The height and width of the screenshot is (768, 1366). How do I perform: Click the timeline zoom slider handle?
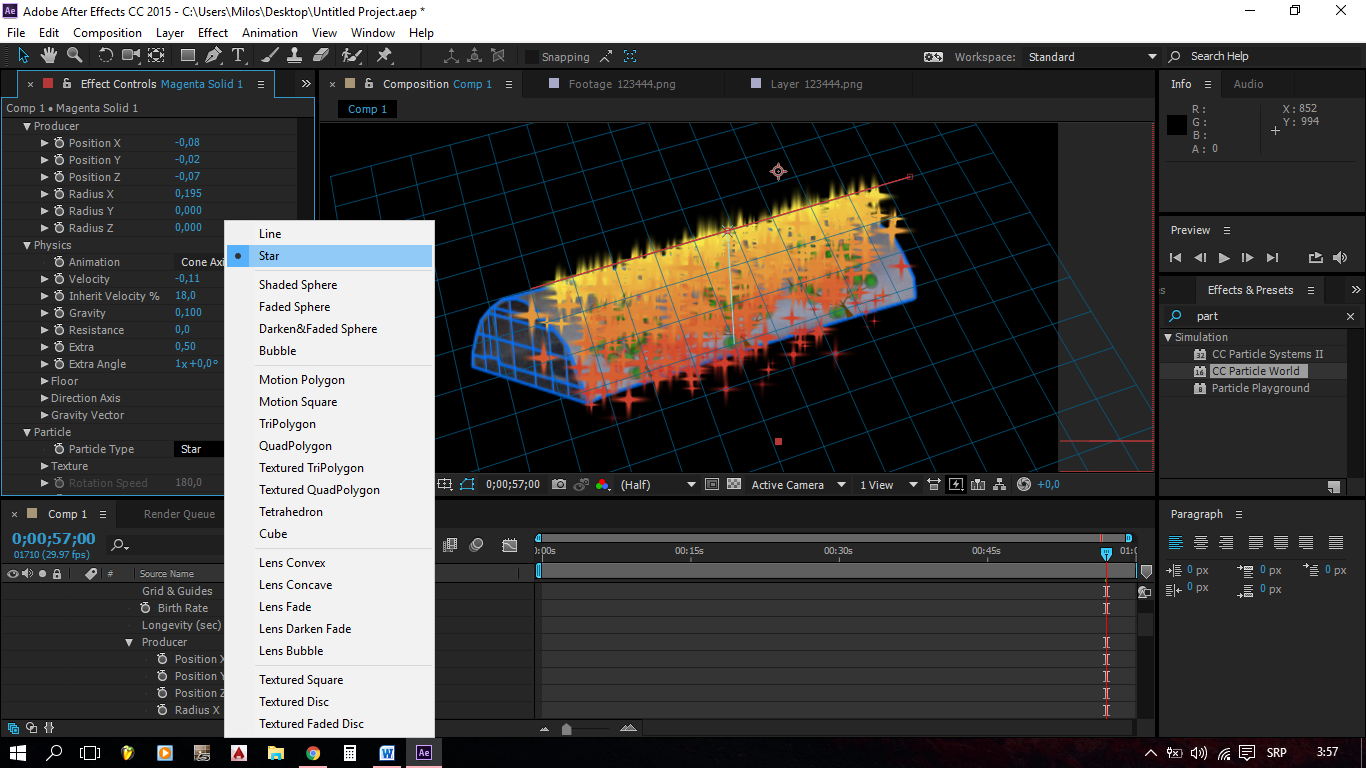click(x=567, y=729)
